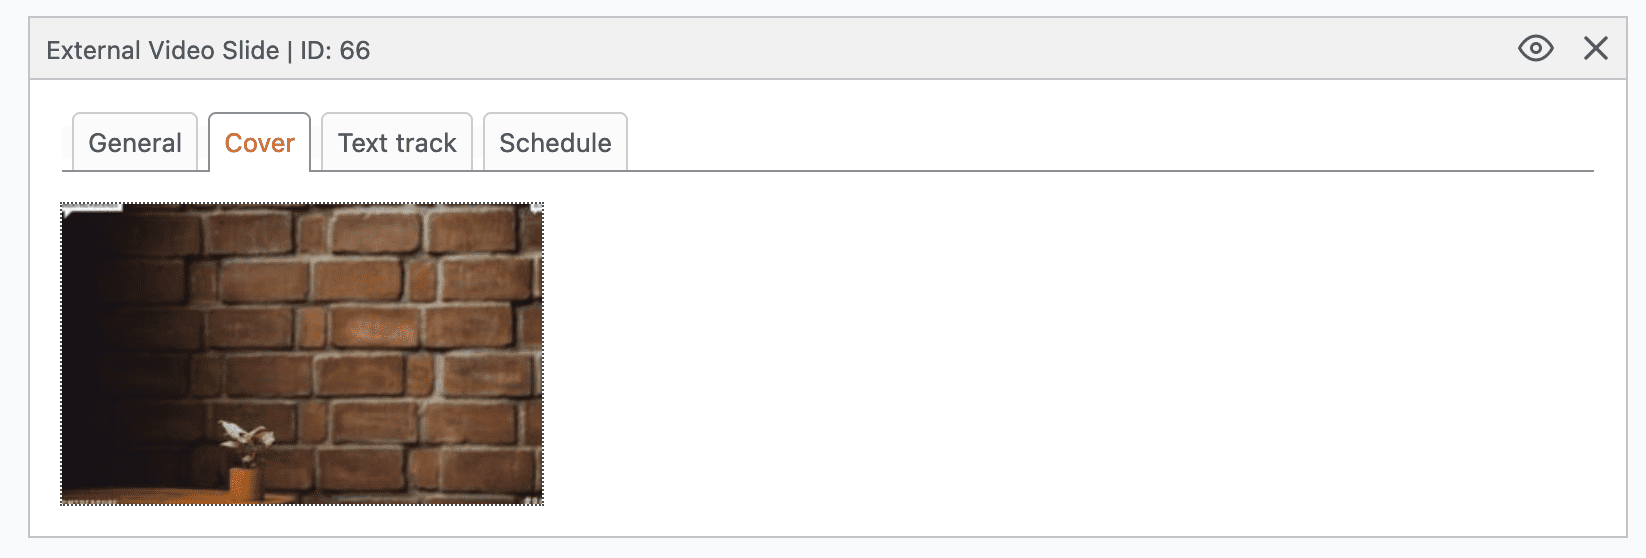Open the General tab
This screenshot has height=558, width=1646.
coord(135,143)
